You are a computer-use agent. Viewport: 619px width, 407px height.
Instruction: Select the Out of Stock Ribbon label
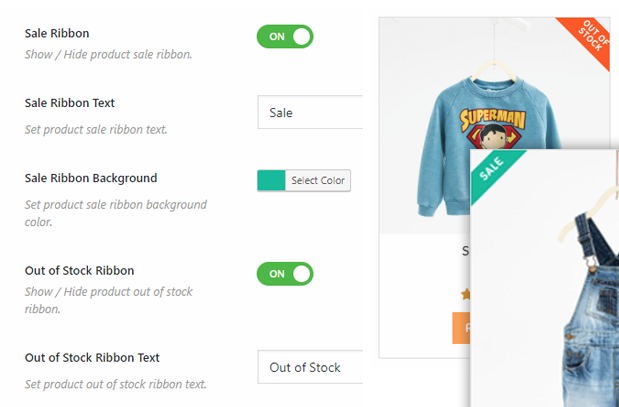(79, 271)
